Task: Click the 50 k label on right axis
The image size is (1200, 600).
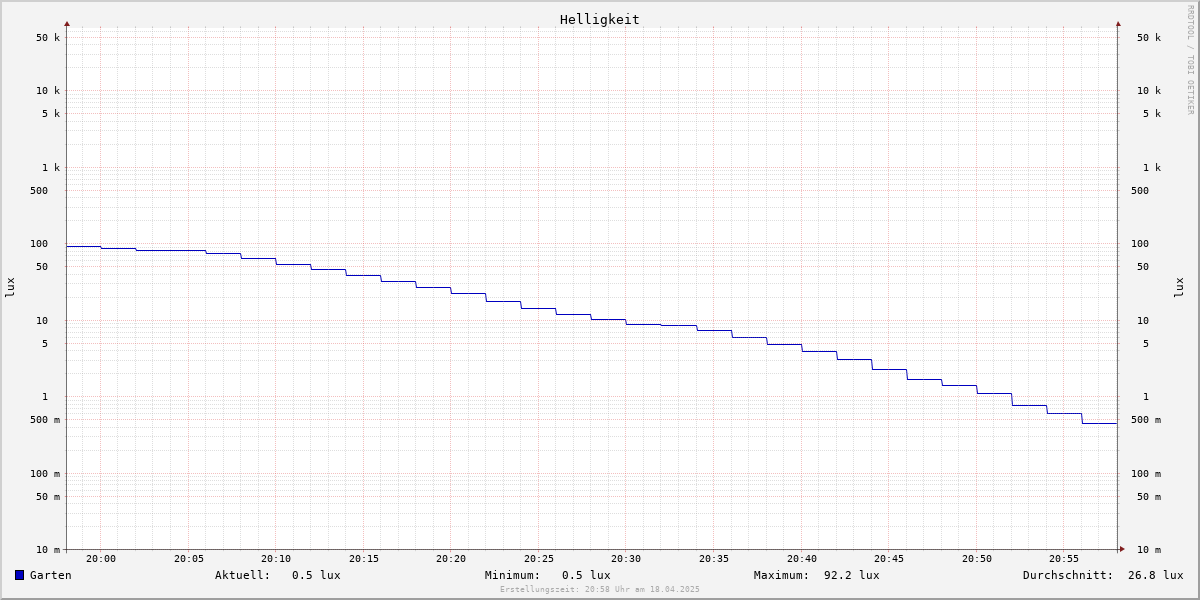Action: (x=1149, y=38)
